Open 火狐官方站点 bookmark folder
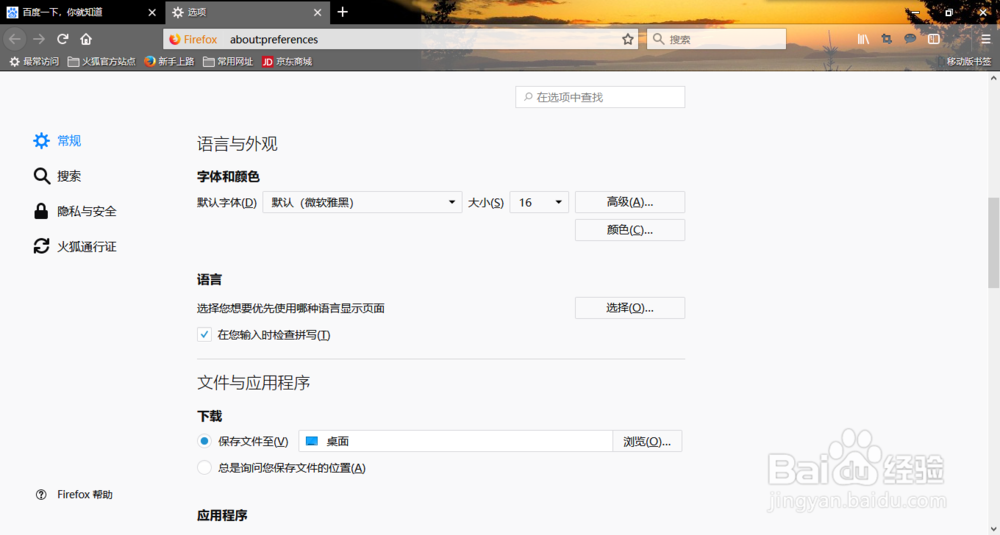Screen dimensions: 1000x535 pyautogui.click(x=101, y=62)
